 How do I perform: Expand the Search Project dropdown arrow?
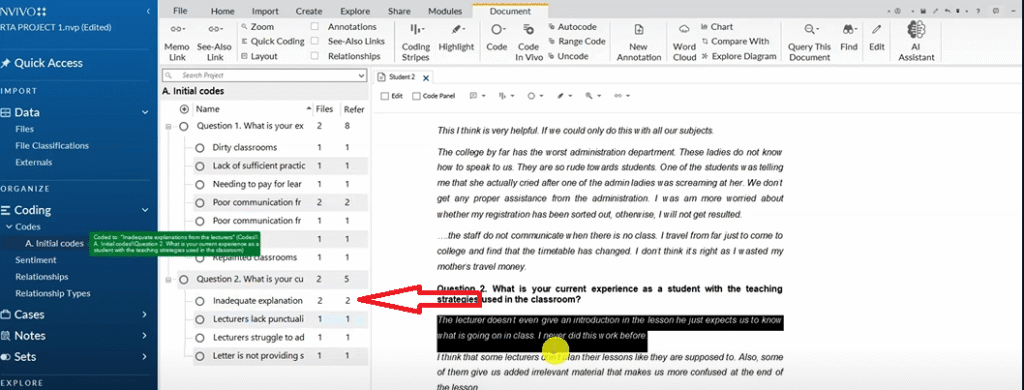coord(362,76)
